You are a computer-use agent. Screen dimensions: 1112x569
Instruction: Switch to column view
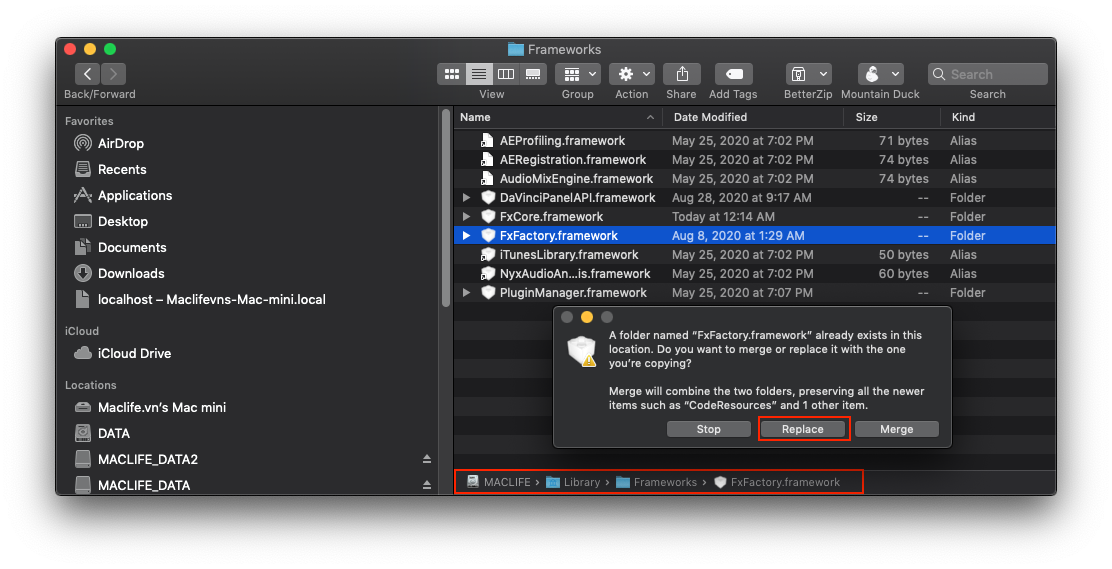pyautogui.click(x=506, y=74)
